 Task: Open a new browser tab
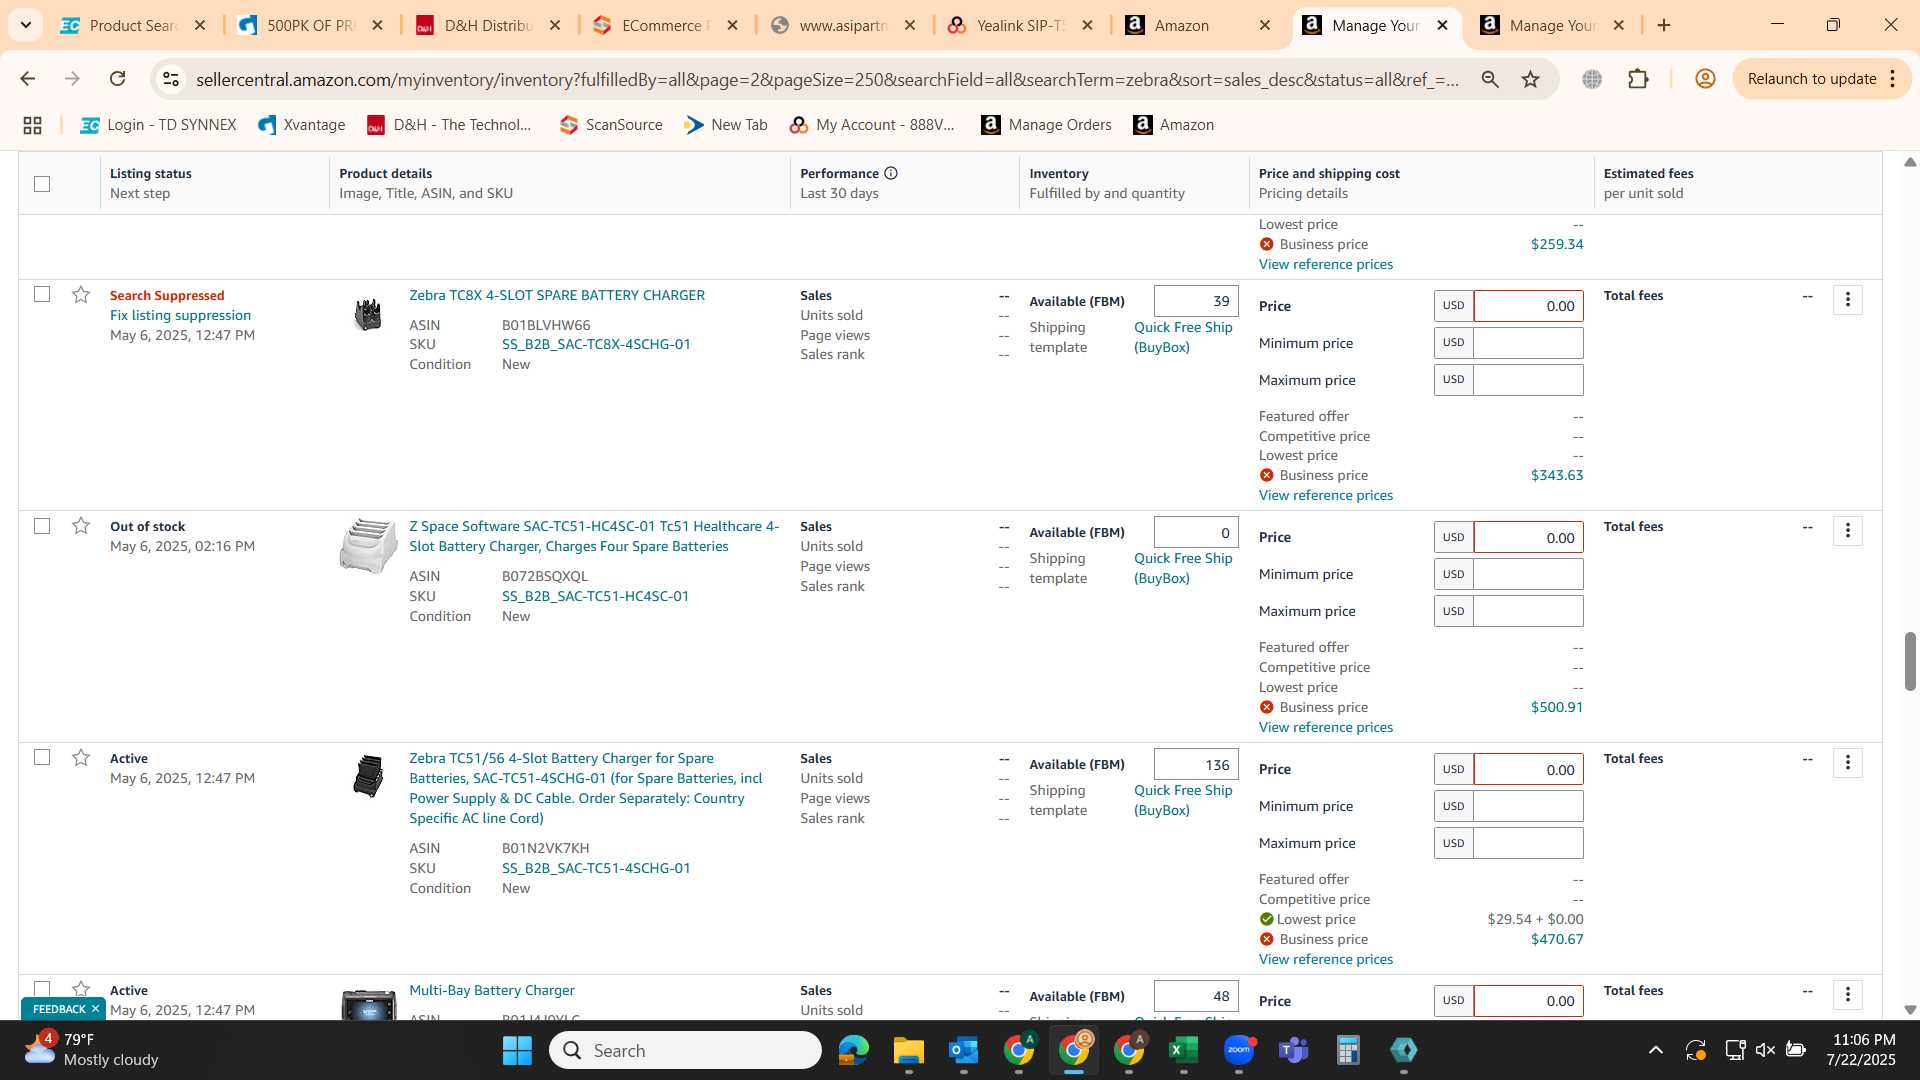1664,26
